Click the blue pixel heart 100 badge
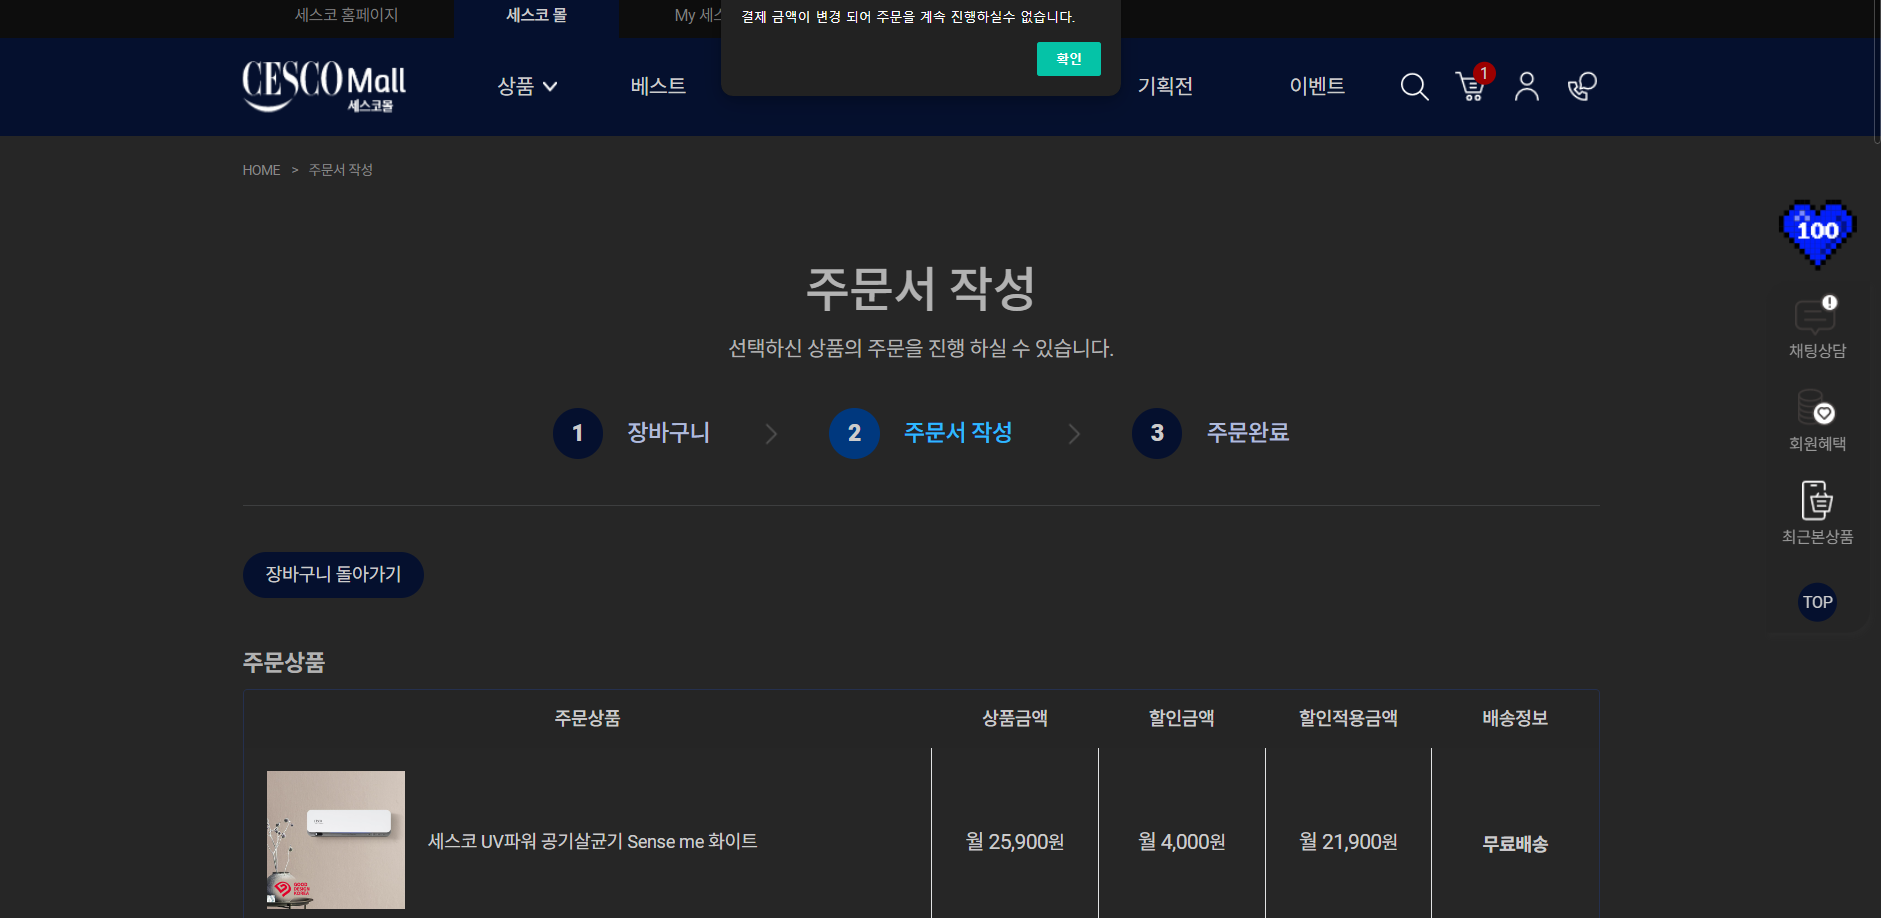Screen dimensions: 1881x918 1817,233
